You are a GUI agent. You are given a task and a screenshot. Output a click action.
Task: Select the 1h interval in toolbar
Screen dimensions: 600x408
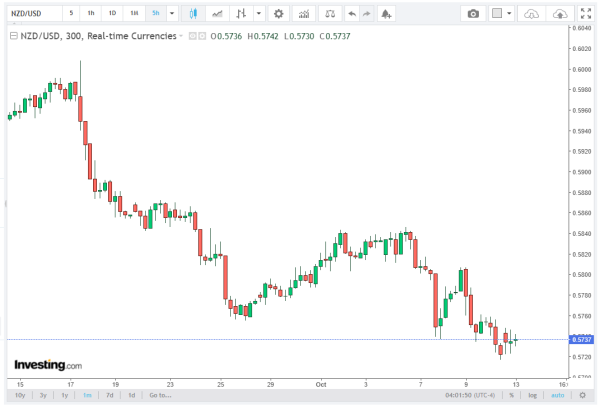pos(91,14)
